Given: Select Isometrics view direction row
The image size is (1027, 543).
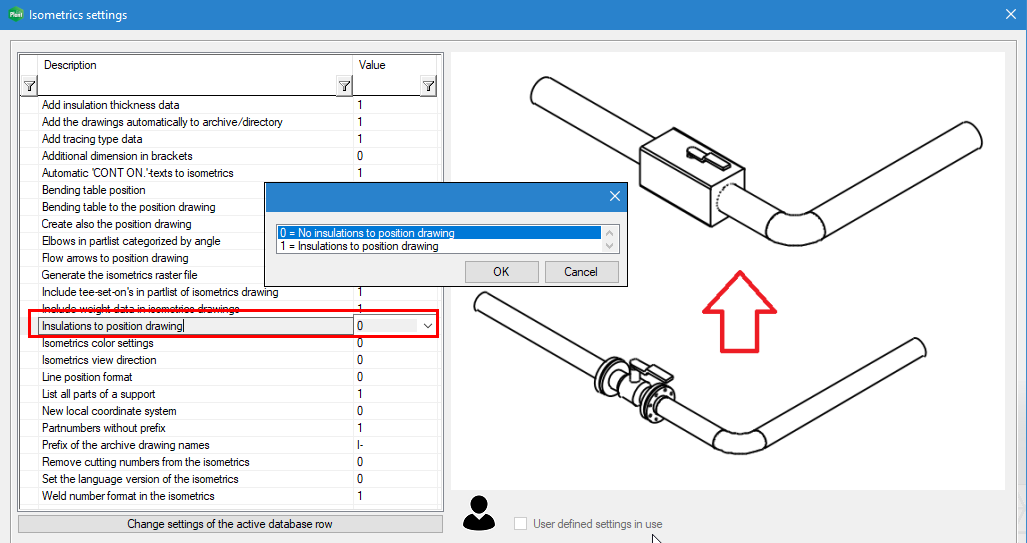Looking at the screenshot, I should click(x=229, y=360).
